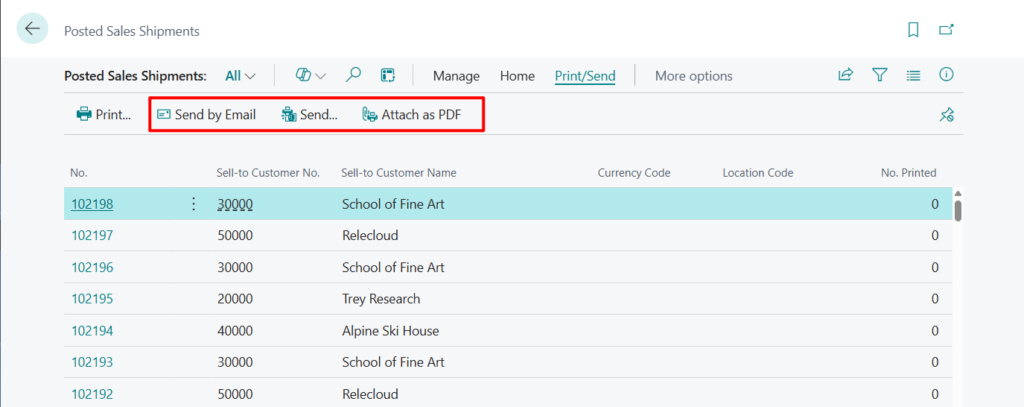Expand the Copilot dropdown arrow

pos(320,76)
